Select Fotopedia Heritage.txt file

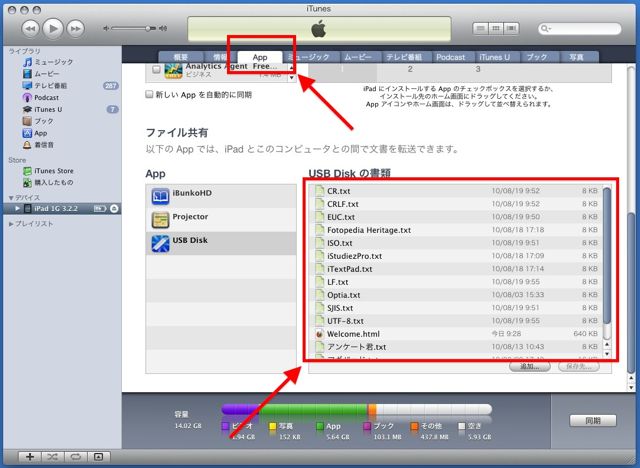click(x=455, y=230)
